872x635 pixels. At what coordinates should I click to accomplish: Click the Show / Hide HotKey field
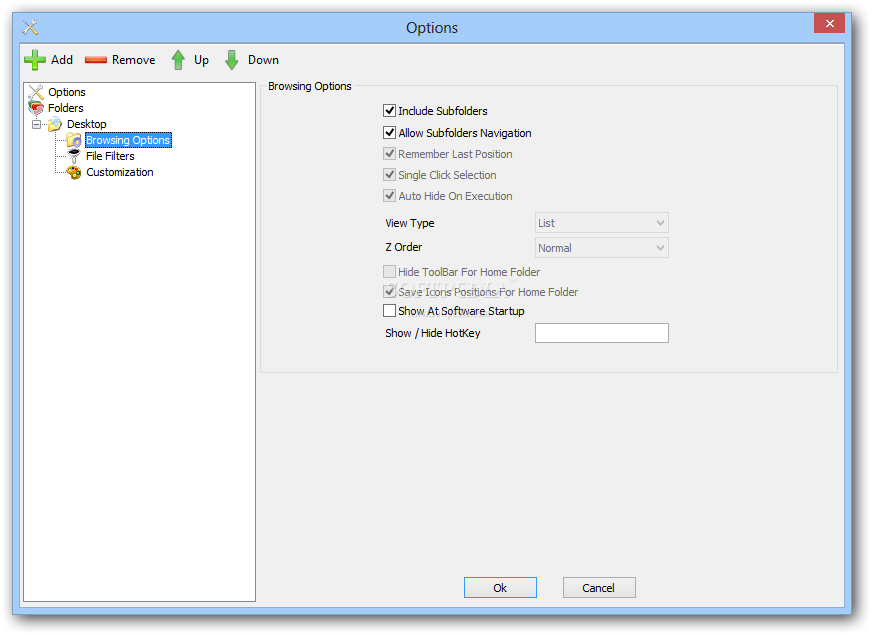[602, 333]
